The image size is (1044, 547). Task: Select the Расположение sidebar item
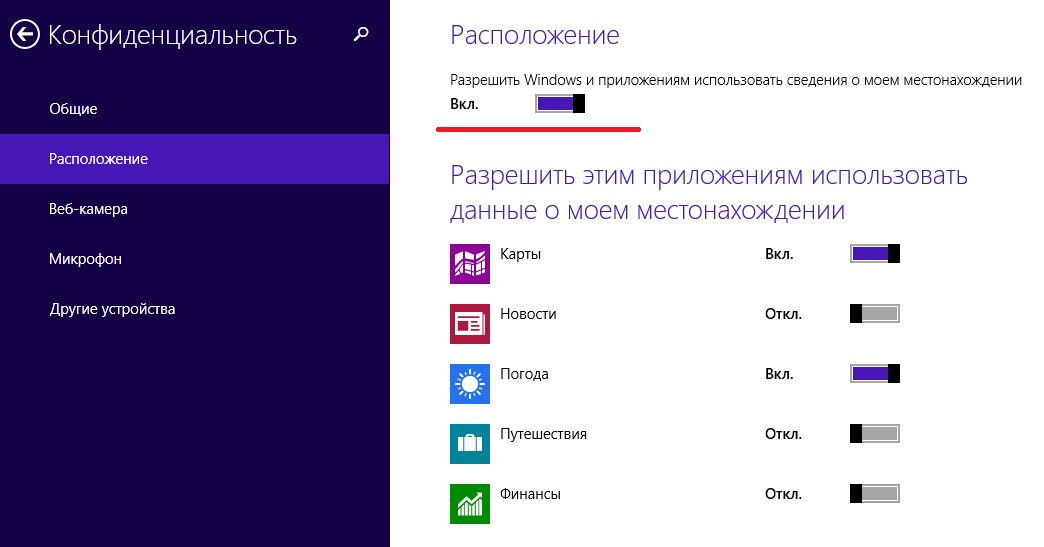click(194, 158)
